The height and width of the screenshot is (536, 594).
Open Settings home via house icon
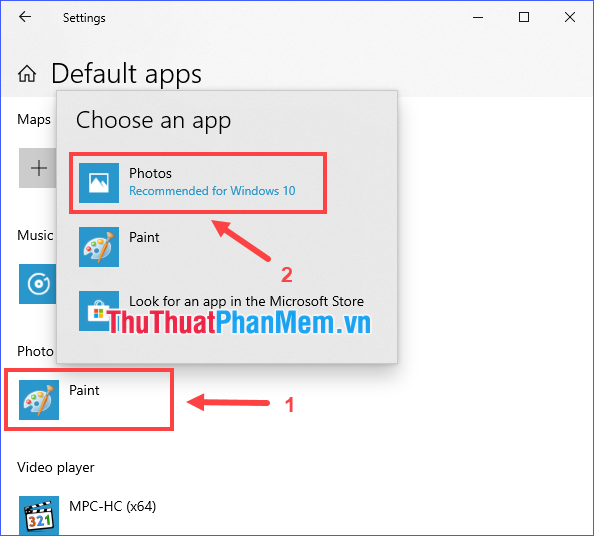click(27, 73)
